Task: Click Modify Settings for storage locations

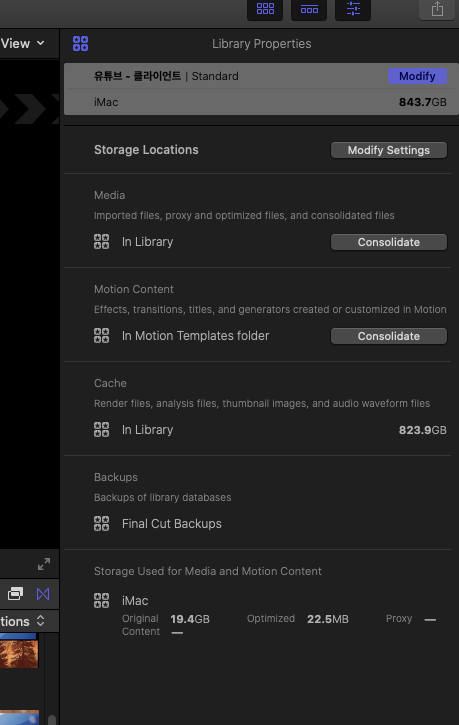Action: (389, 150)
